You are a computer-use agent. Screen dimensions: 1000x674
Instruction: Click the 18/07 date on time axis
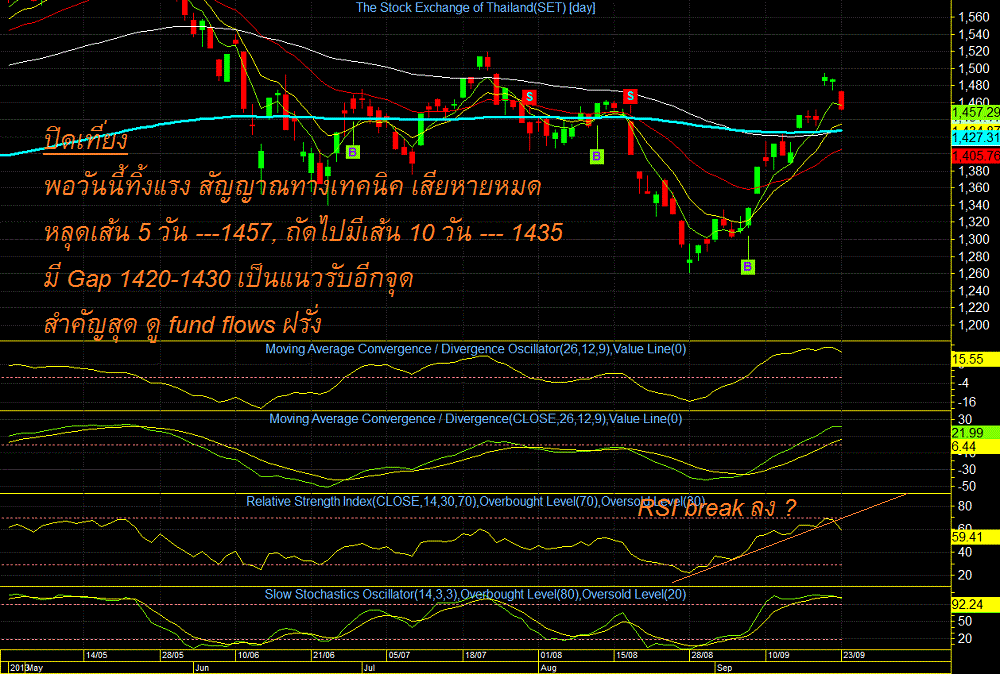pyautogui.click(x=475, y=655)
